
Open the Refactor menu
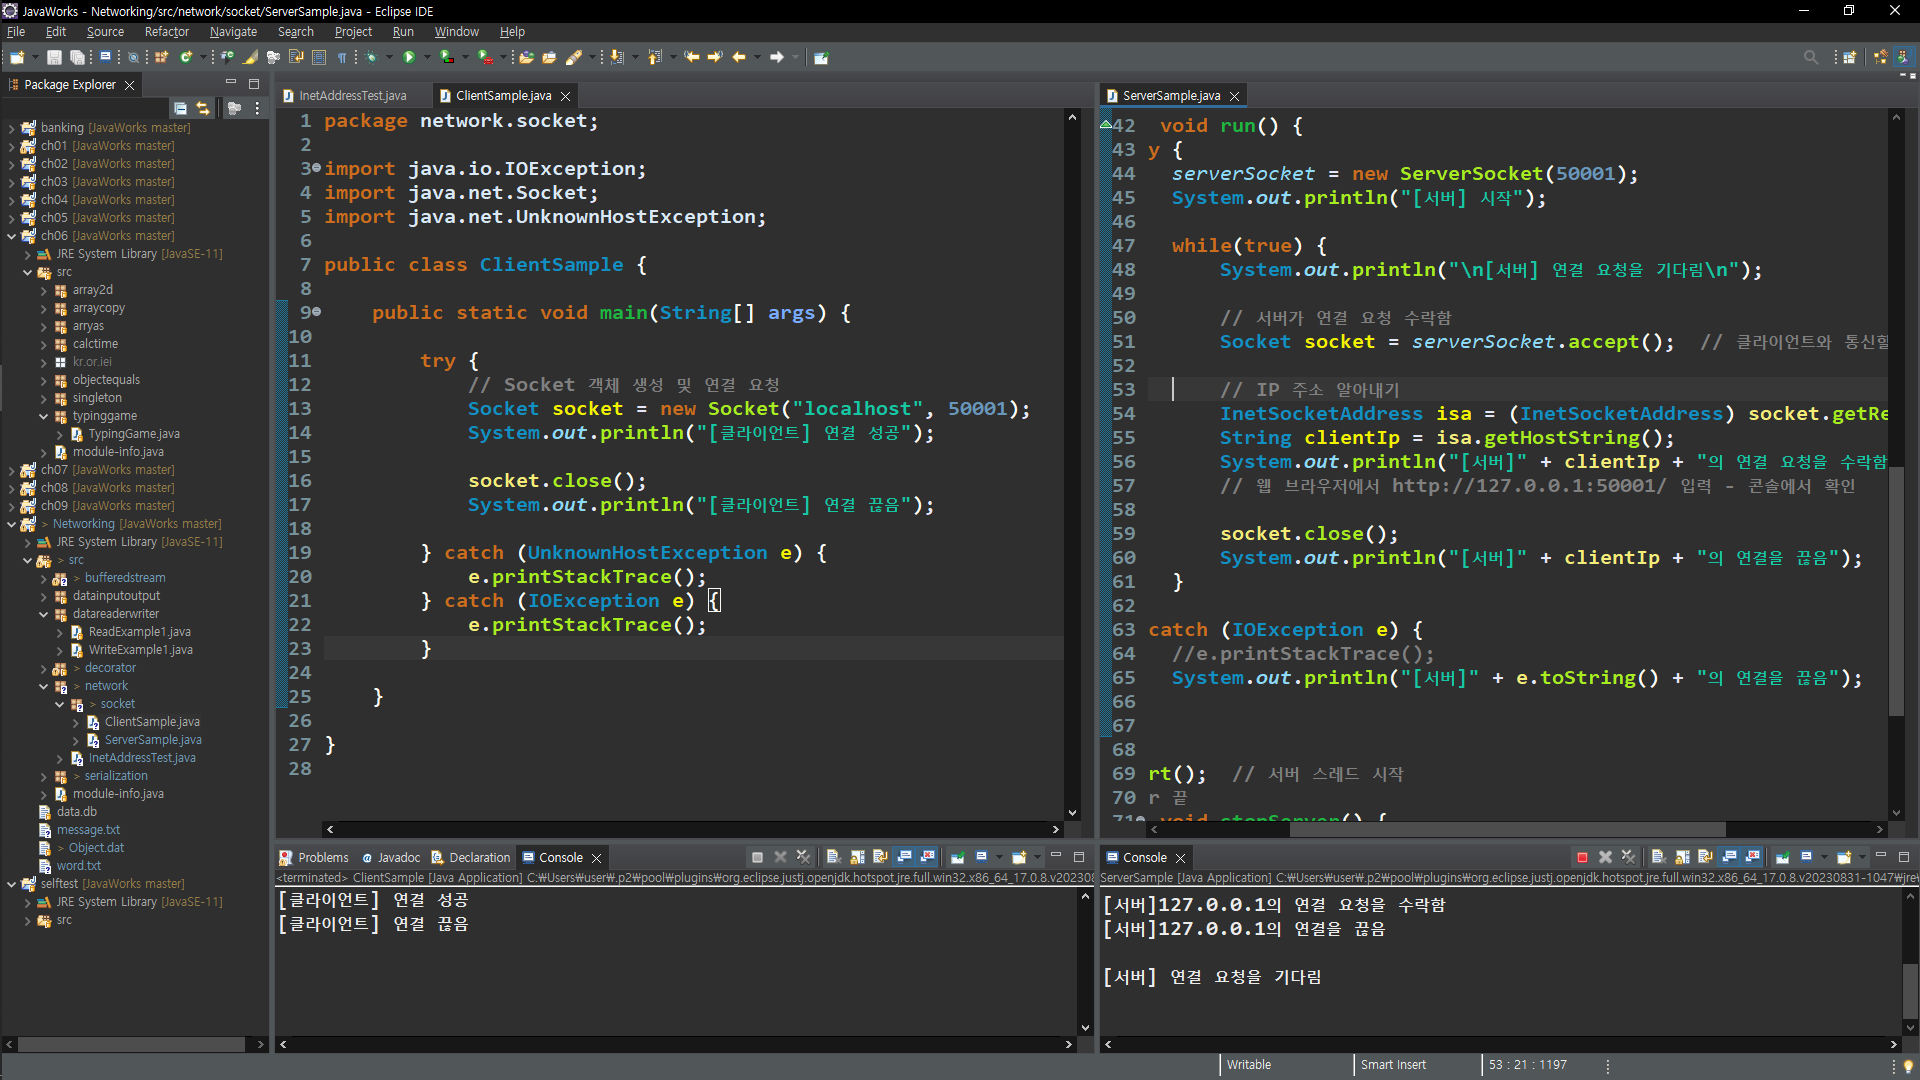point(166,32)
